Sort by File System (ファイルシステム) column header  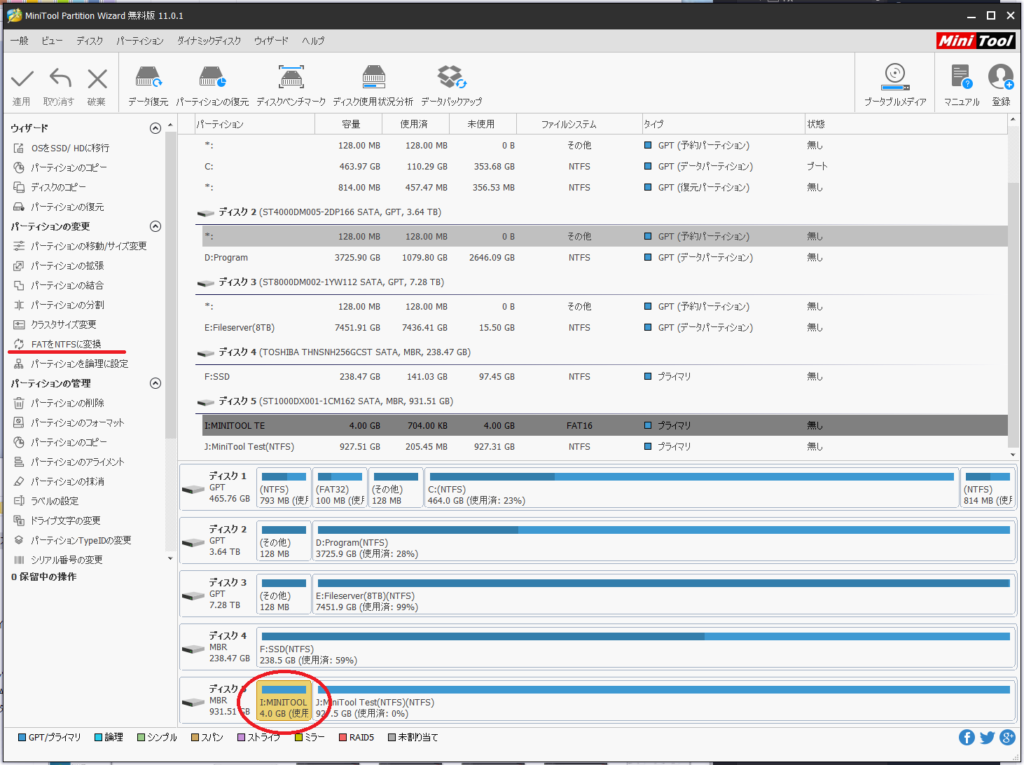579,124
